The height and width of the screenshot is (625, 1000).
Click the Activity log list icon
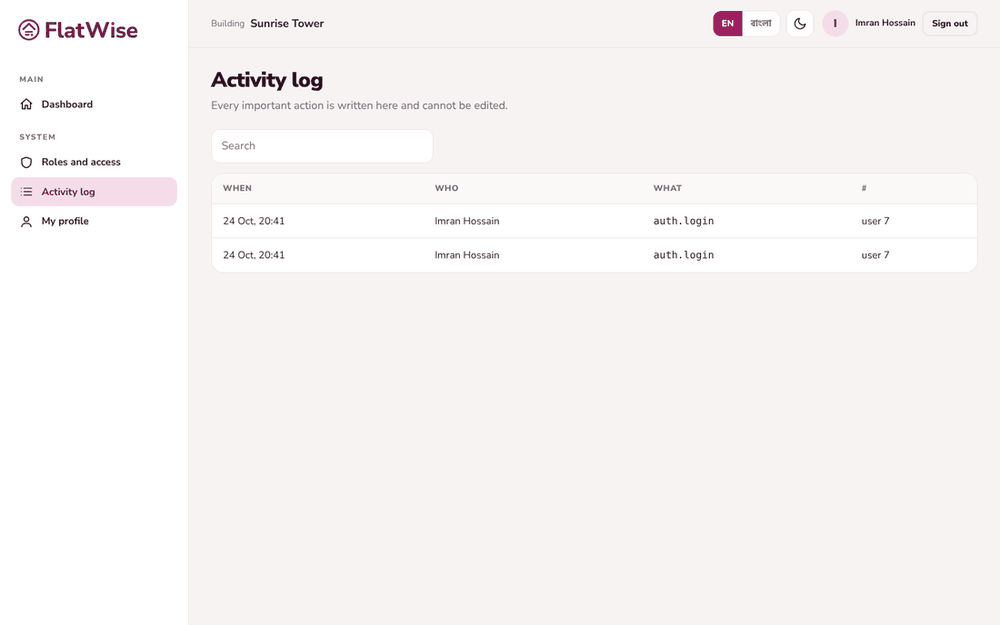pyautogui.click(x=26, y=191)
